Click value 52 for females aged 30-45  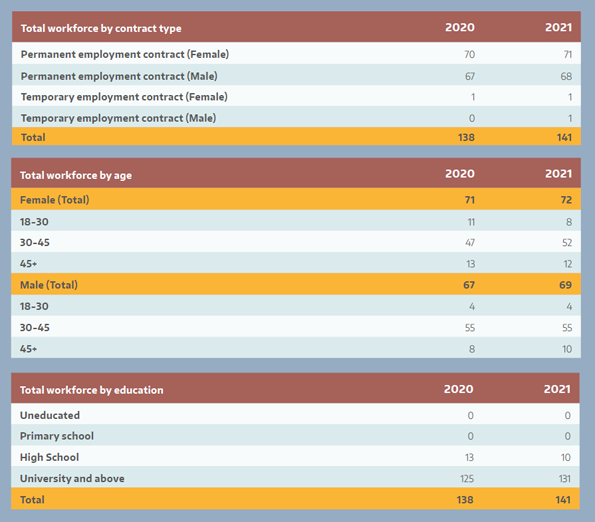tap(567, 242)
